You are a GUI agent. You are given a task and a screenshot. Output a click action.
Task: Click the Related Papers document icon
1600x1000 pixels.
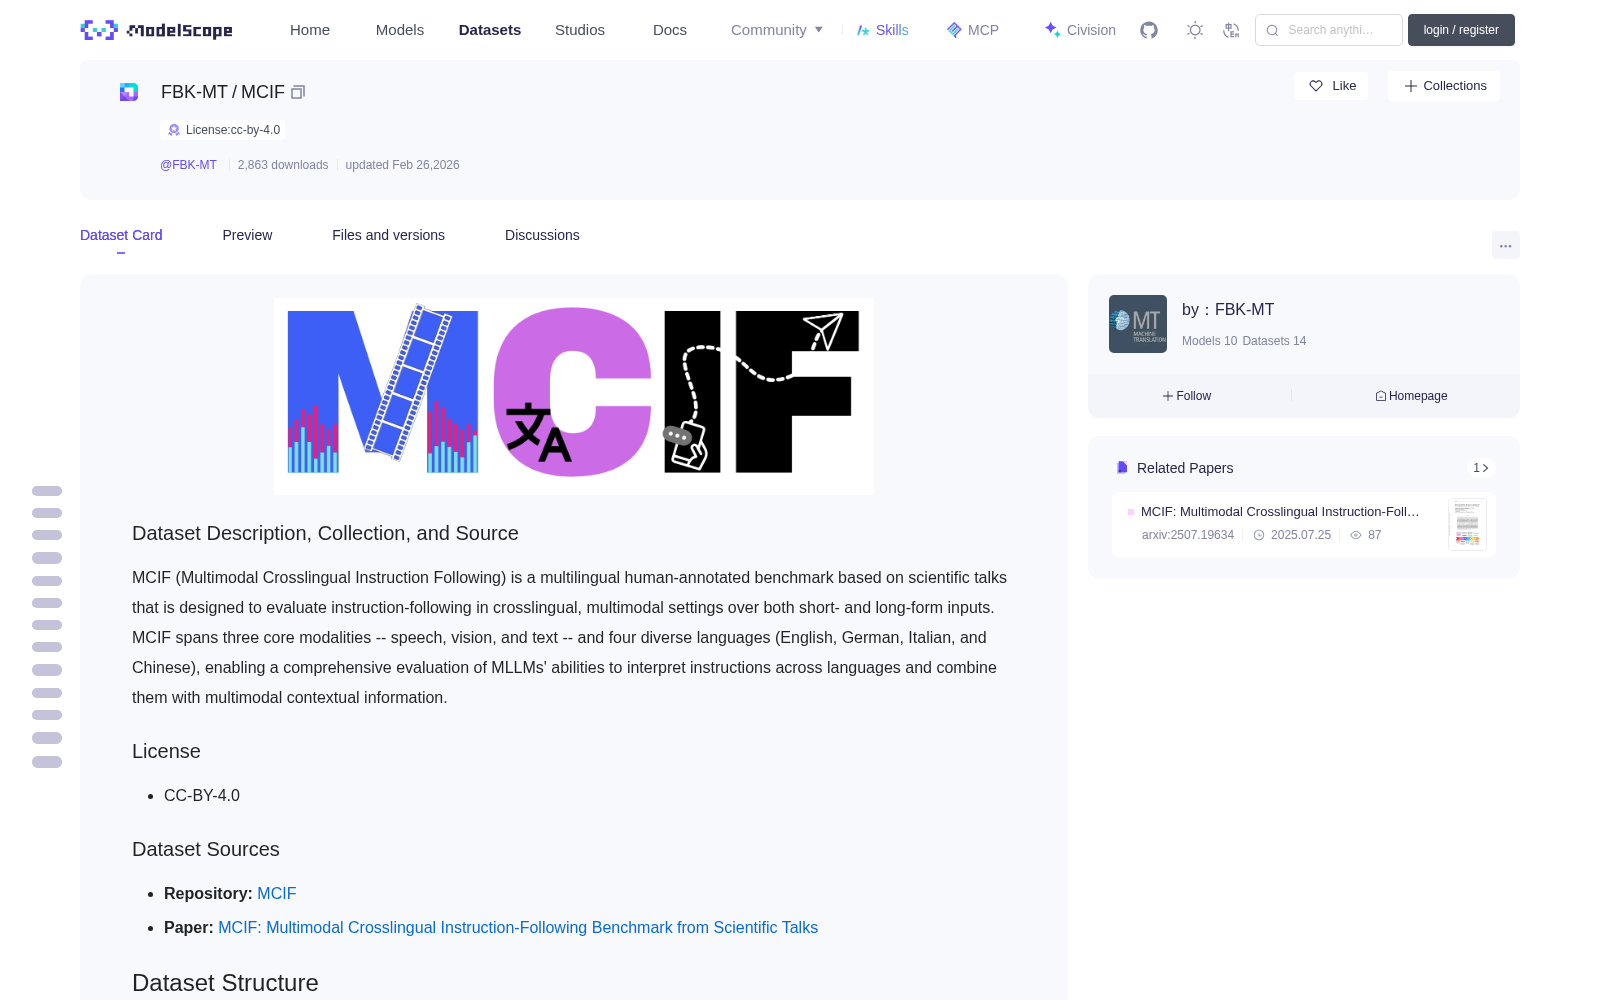tap(1122, 468)
